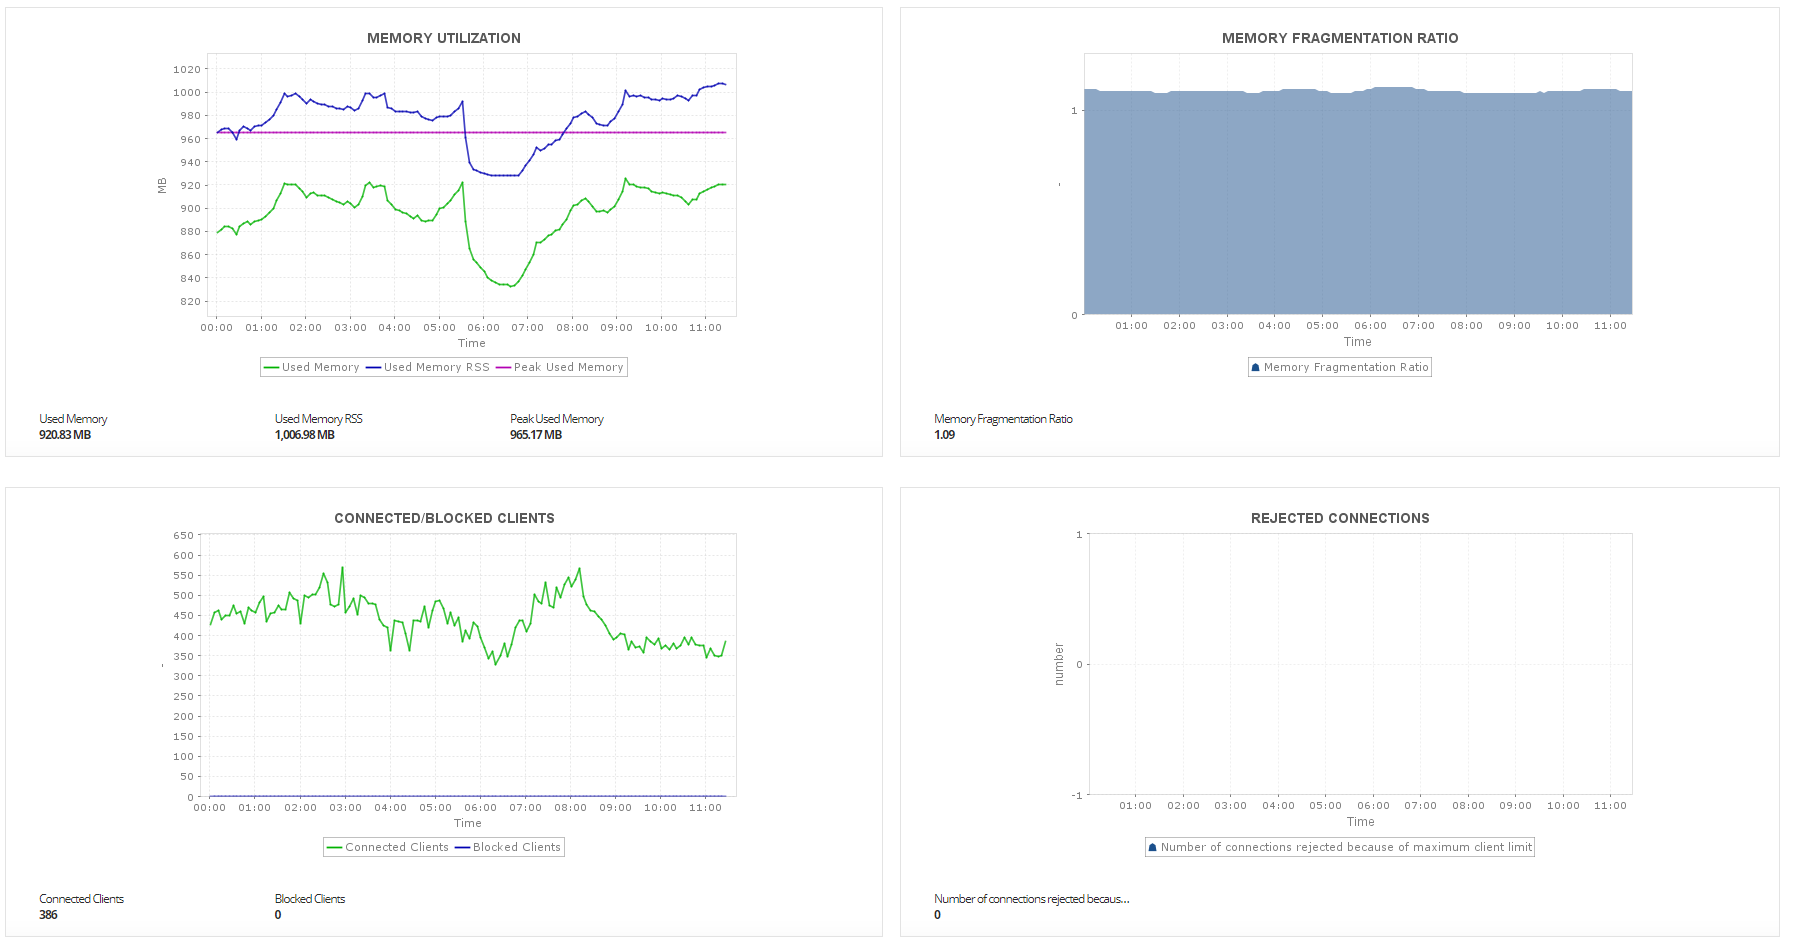This screenshot has height=940, width=1798.
Task: Click the MEMORY UTILIZATION chart title
Action: [x=444, y=38]
